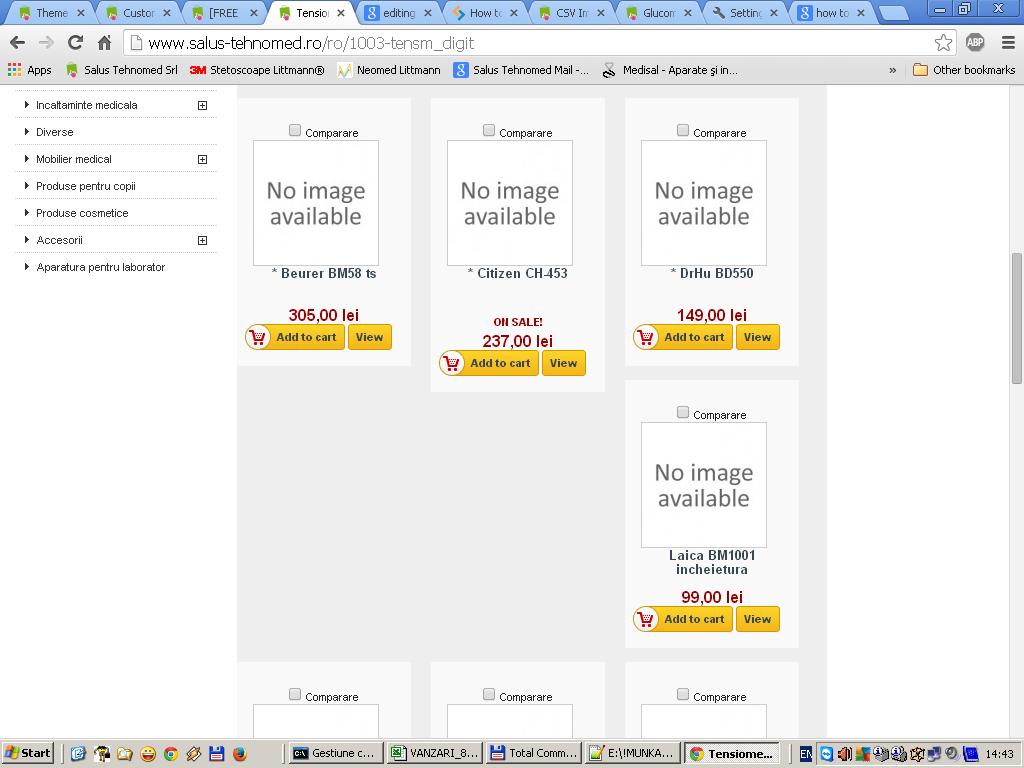Show more bookmarks chevron
1024x768 pixels.
[x=893, y=70]
